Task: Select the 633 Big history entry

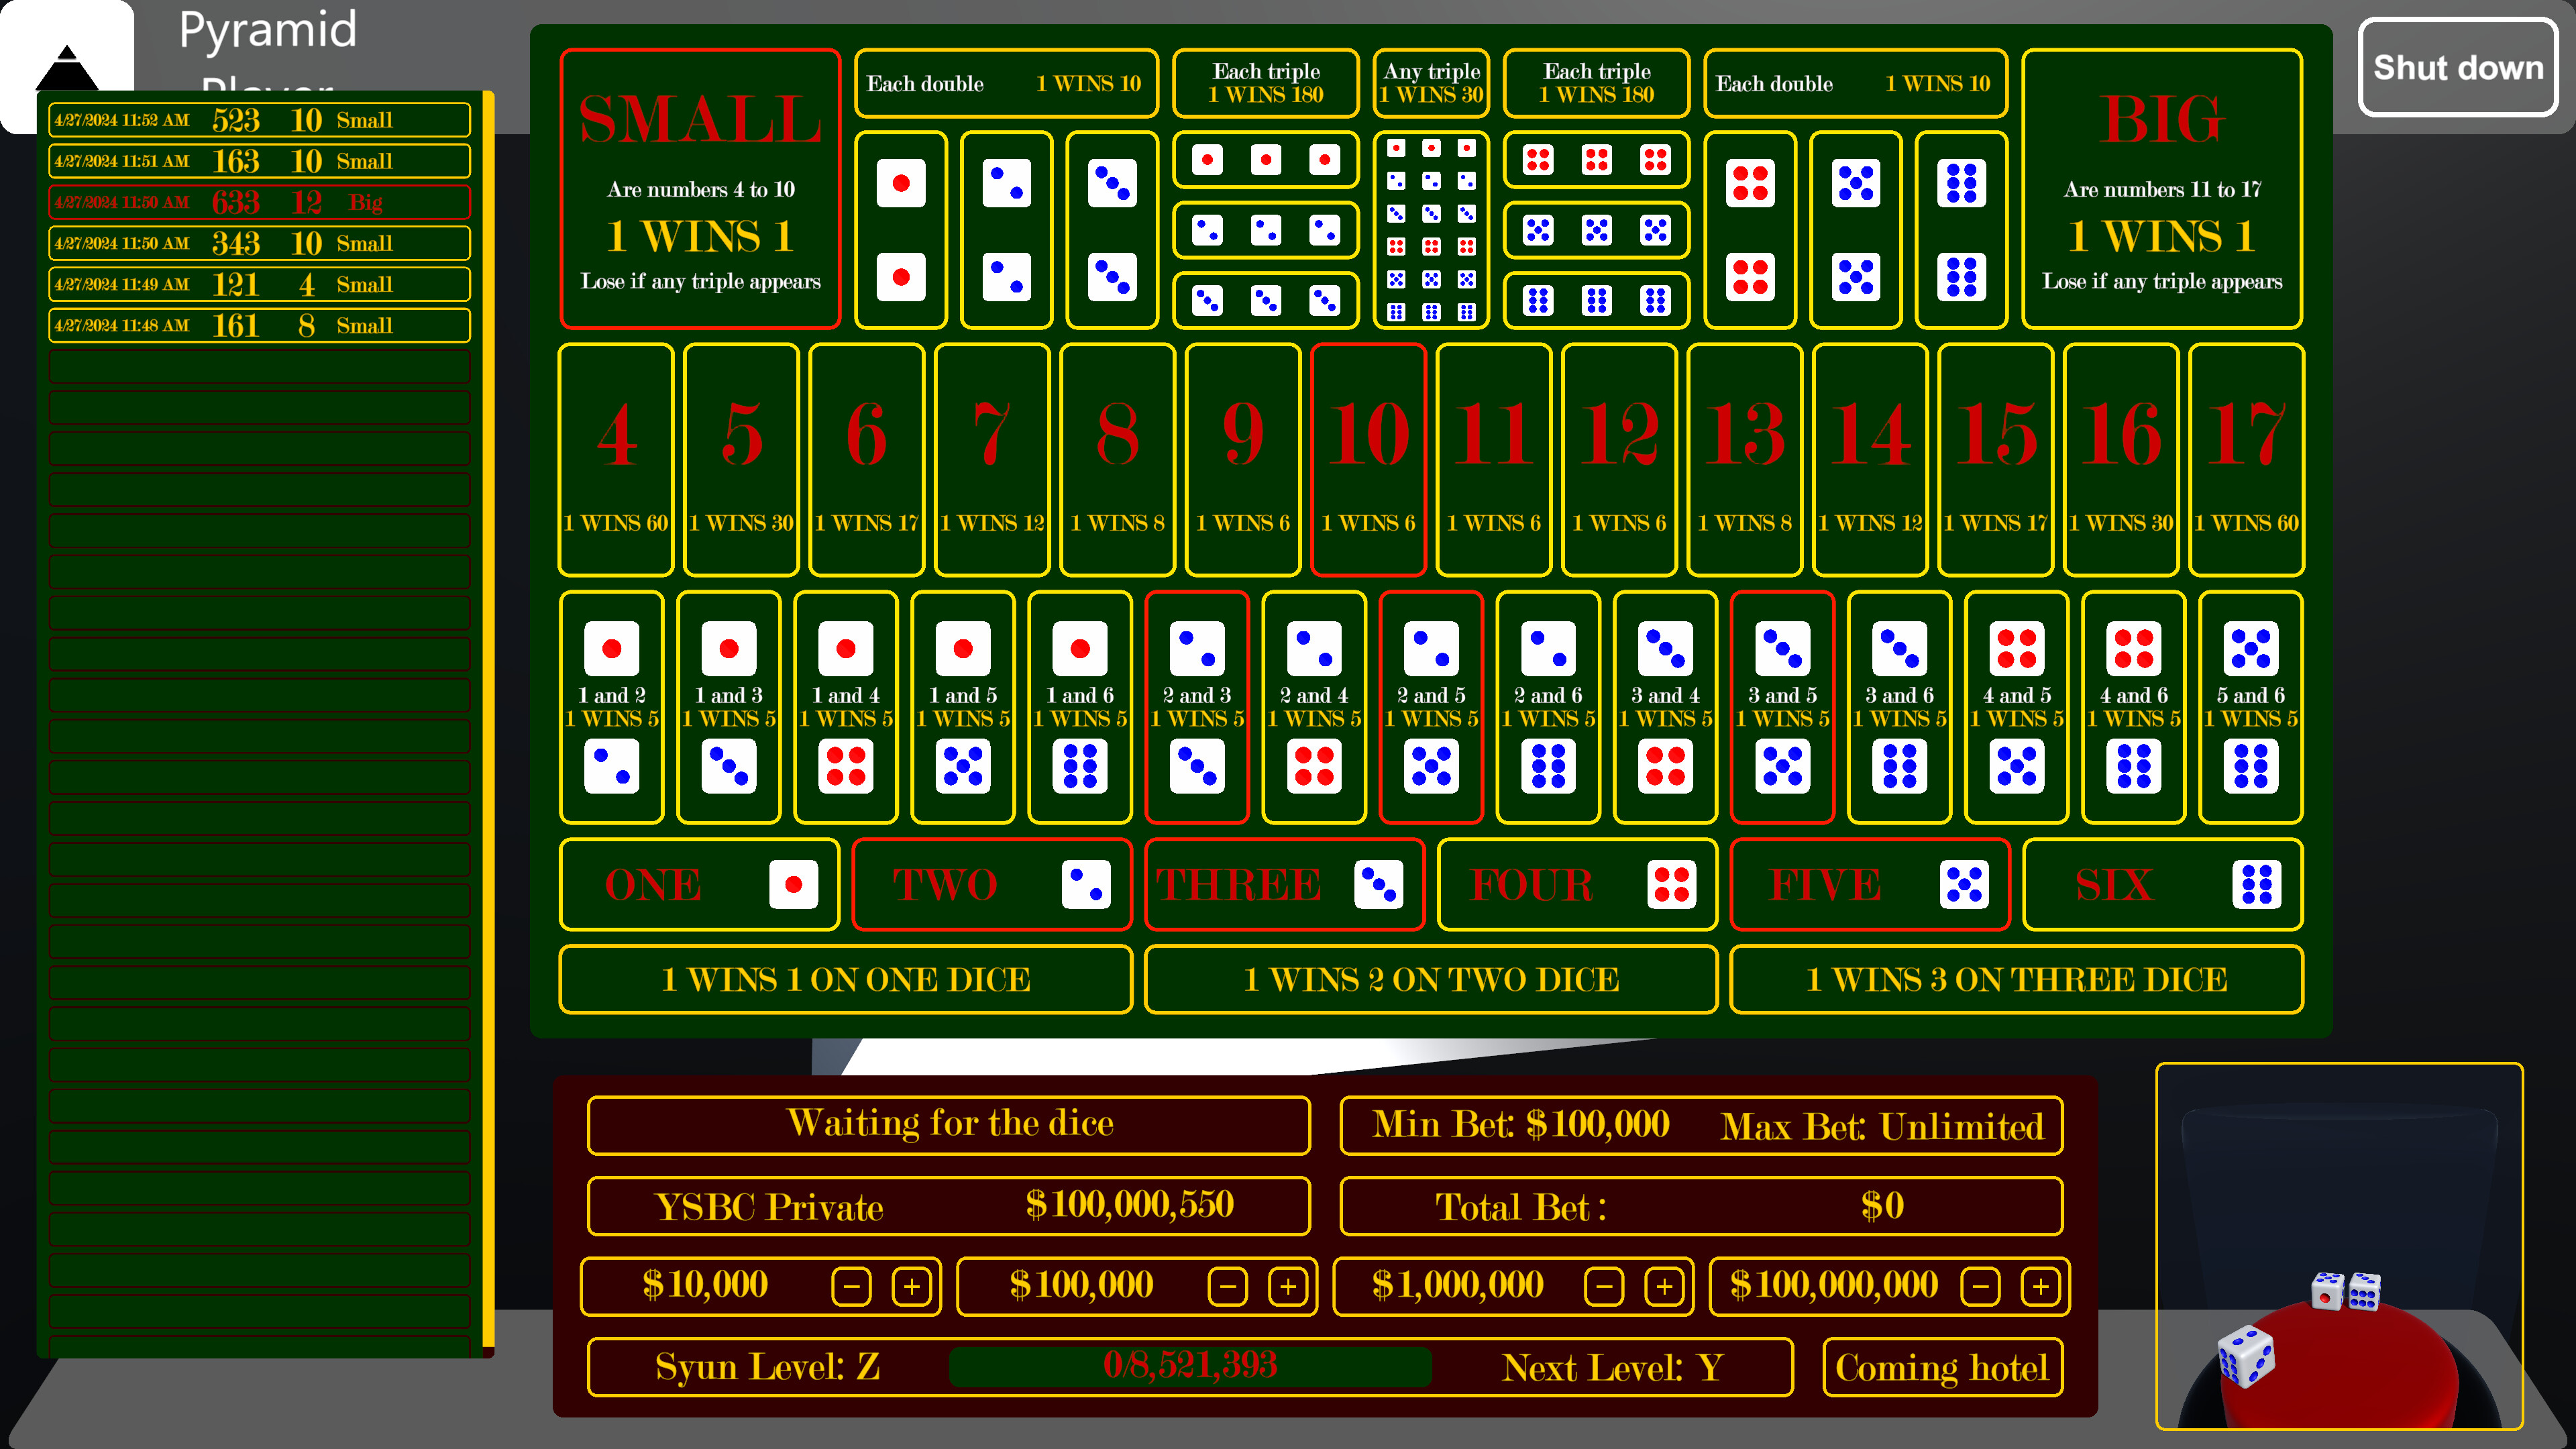Action: click(259, 201)
